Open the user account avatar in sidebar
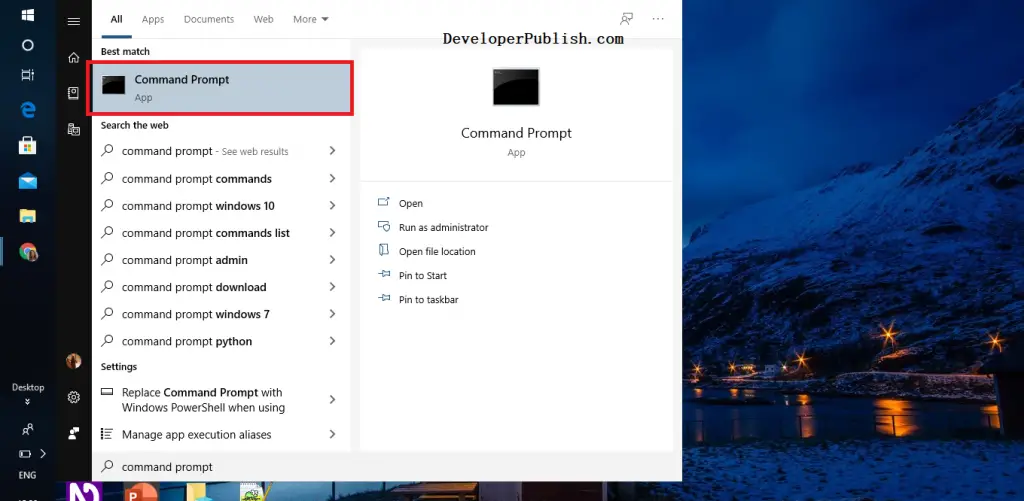1024x501 pixels. click(74, 361)
